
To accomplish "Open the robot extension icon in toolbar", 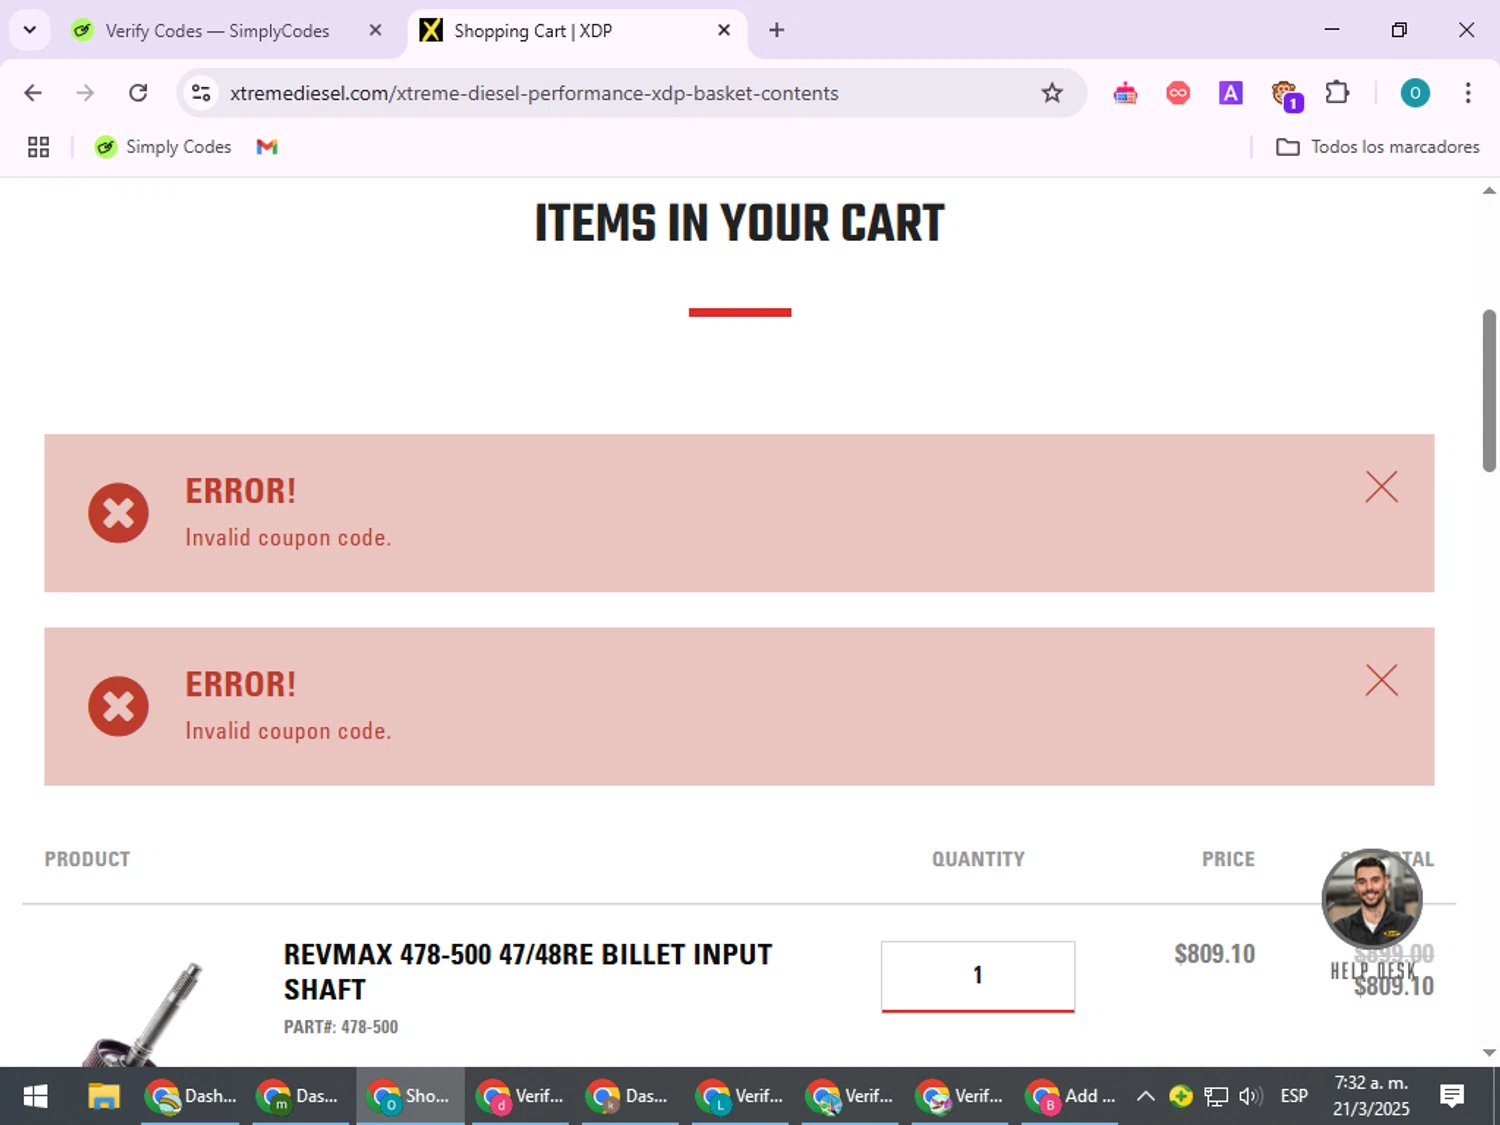I will (x=1125, y=93).
